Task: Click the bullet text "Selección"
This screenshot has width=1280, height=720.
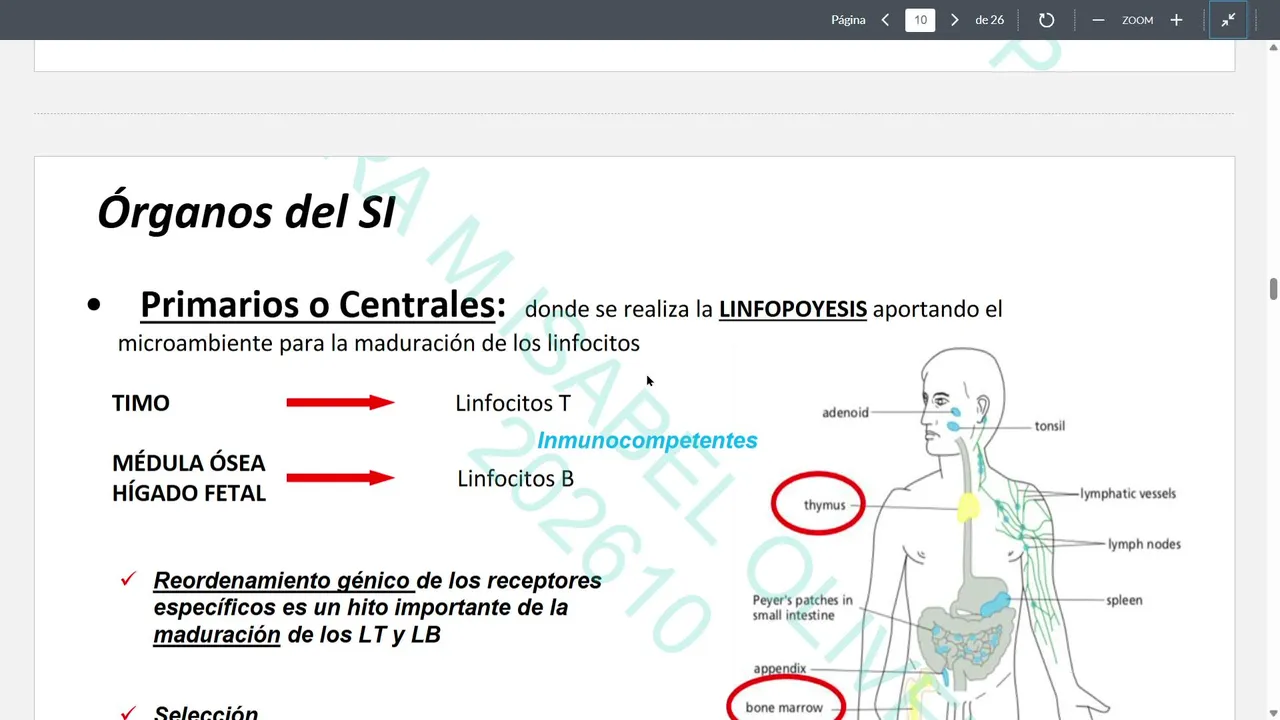Action: click(x=206, y=714)
